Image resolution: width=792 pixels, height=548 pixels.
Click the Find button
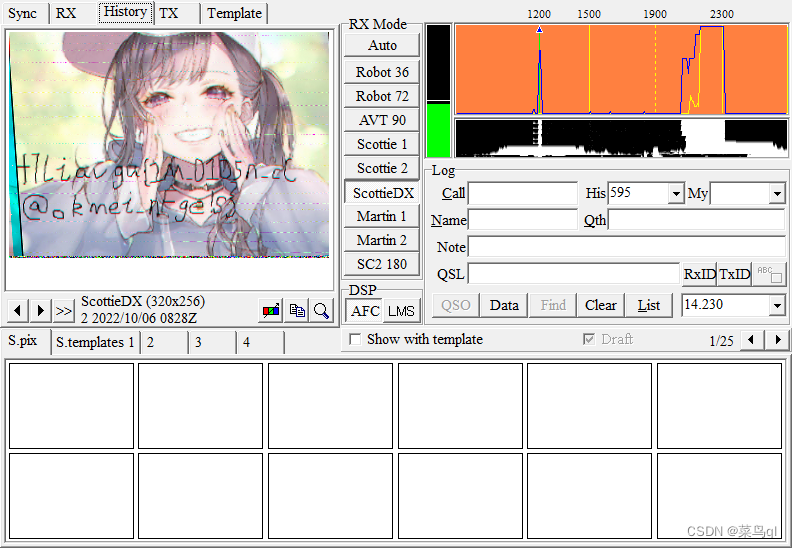553,305
